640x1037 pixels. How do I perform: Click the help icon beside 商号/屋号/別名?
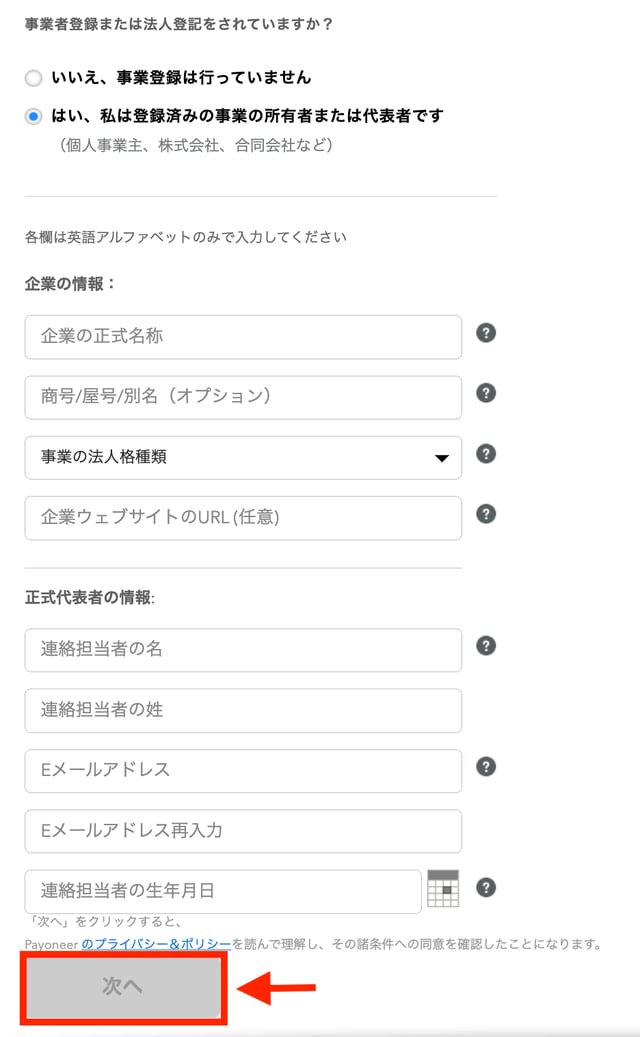(x=485, y=393)
